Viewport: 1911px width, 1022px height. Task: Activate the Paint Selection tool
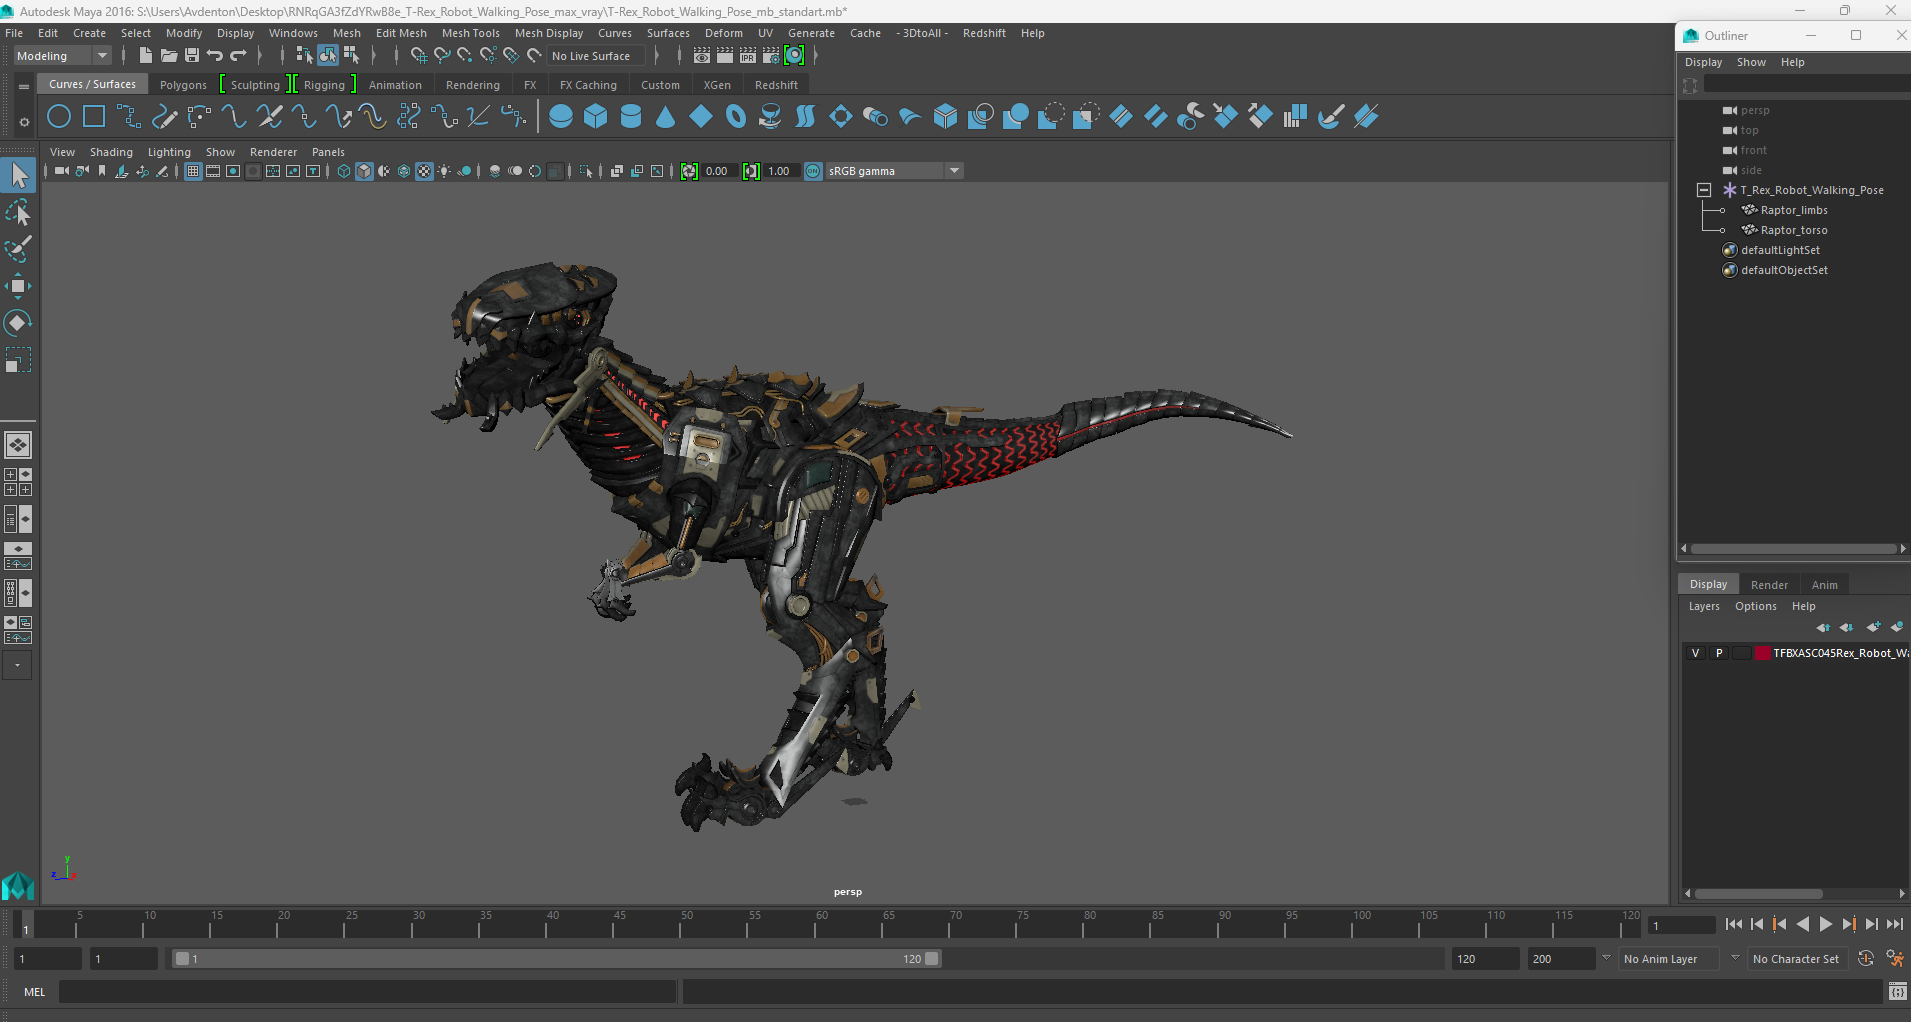[18, 249]
